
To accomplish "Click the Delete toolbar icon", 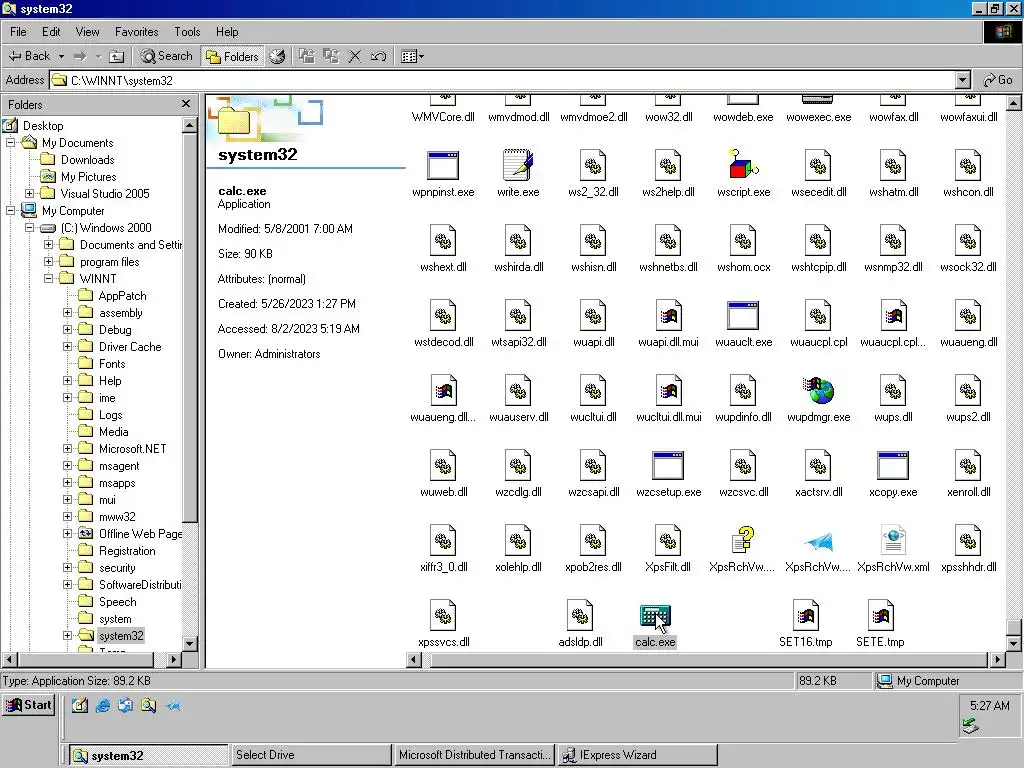I will 355,56.
